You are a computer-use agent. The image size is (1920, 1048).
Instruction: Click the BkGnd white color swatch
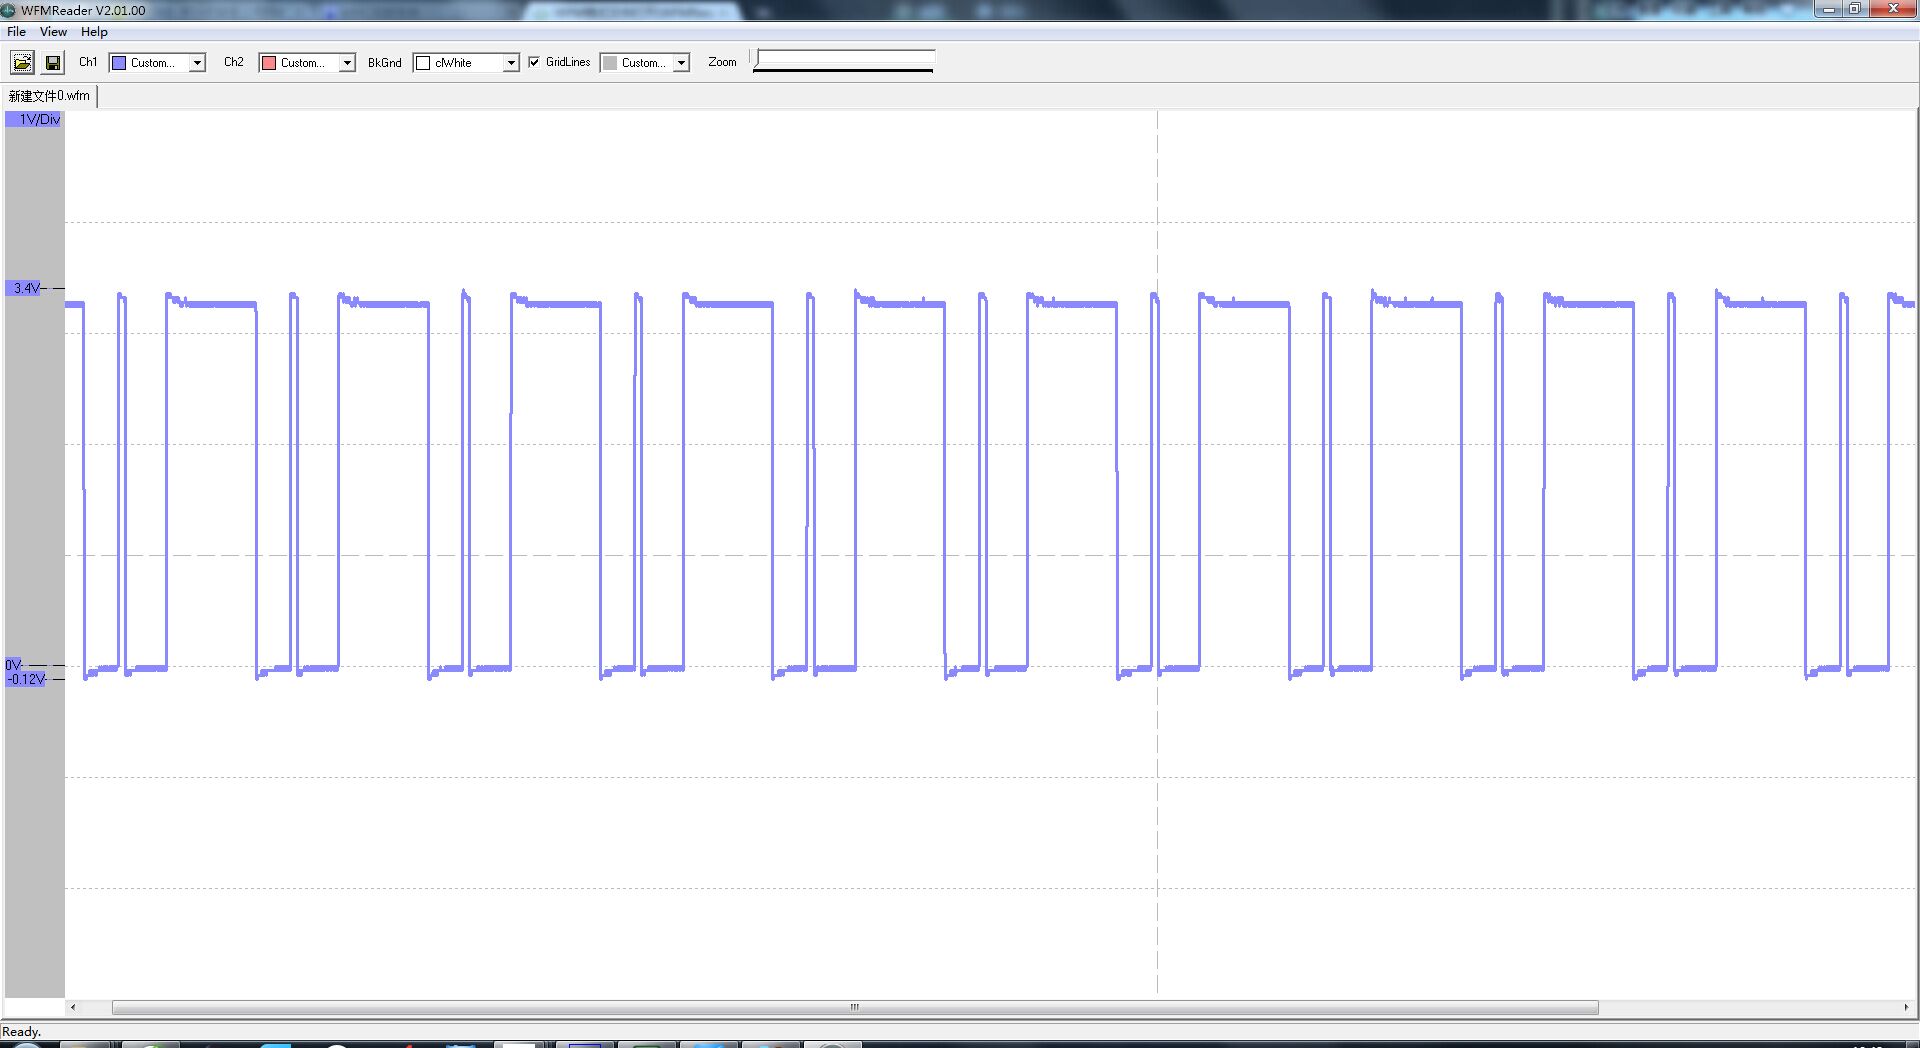point(423,63)
